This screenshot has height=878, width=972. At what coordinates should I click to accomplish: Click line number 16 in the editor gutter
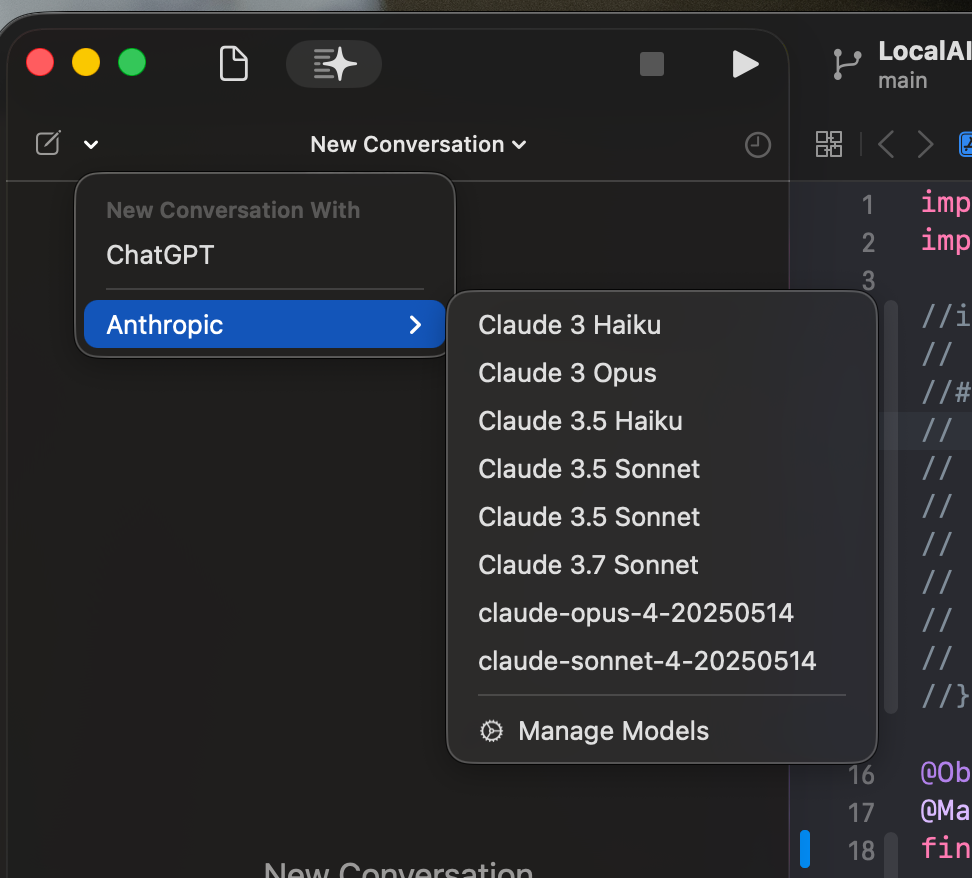861,775
